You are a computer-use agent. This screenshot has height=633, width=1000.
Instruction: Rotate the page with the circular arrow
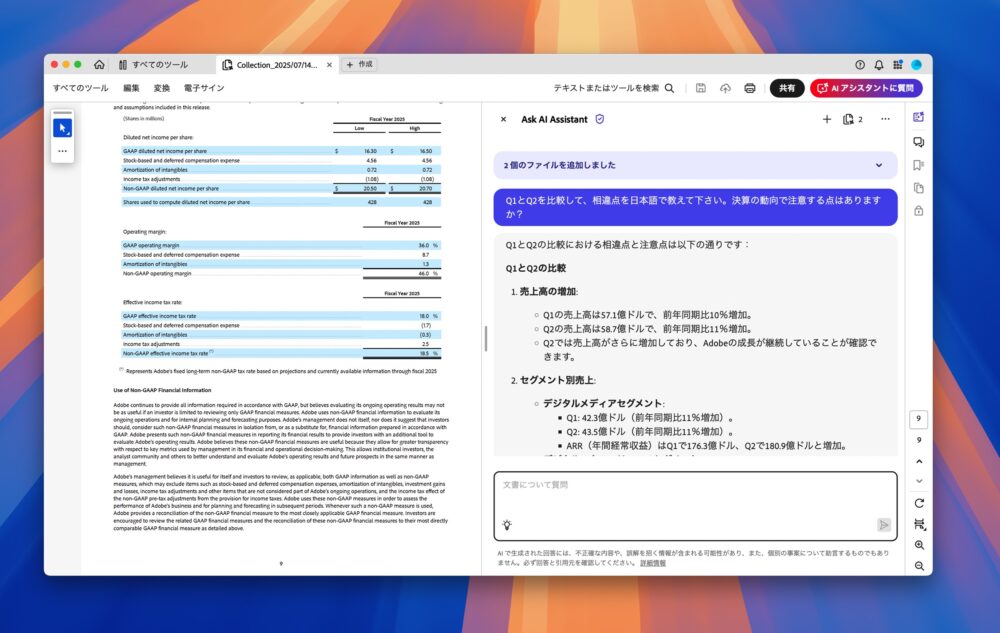[x=919, y=503]
